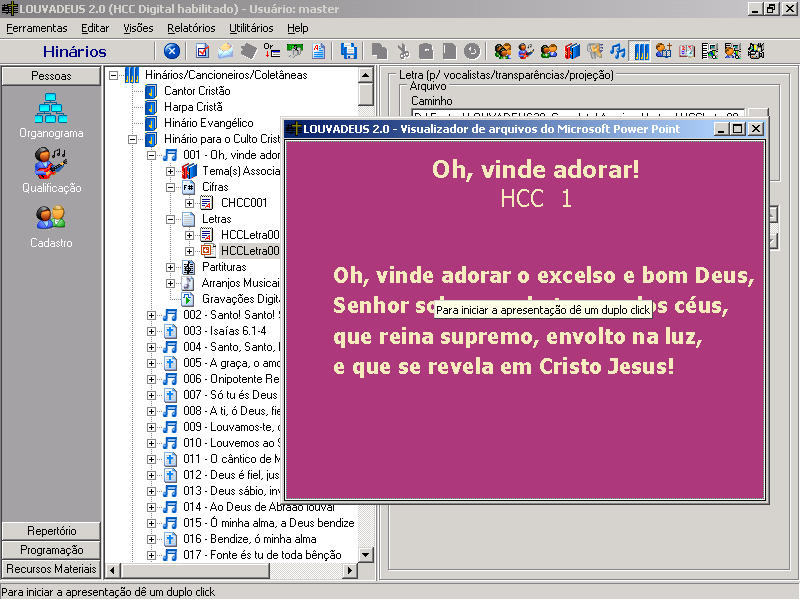This screenshot has width=800, height=600.
Task: Select the CHCC001 tree item
Action: (x=244, y=203)
